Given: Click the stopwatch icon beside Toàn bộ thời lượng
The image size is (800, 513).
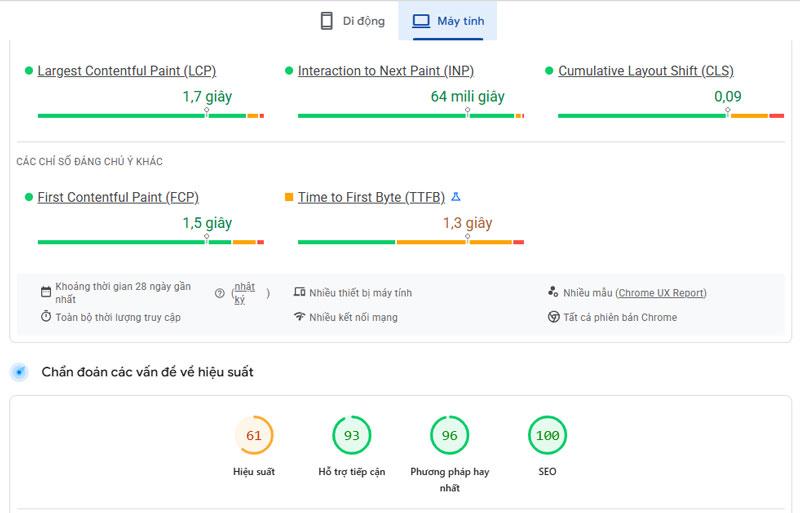Looking at the screenshot, I should coord(46,316).
